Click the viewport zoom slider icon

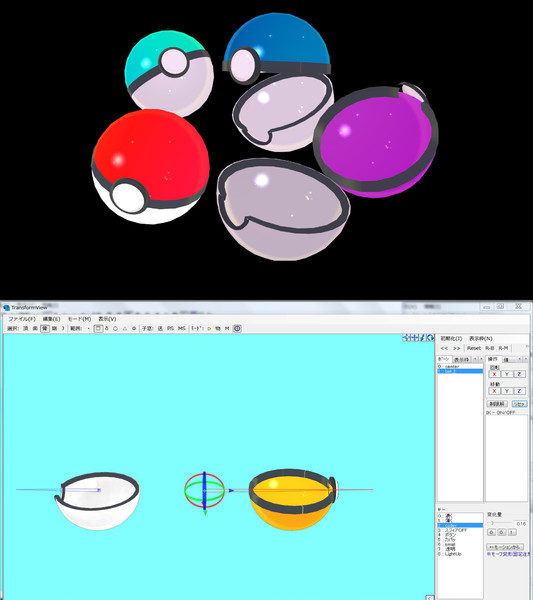point(422,338)
